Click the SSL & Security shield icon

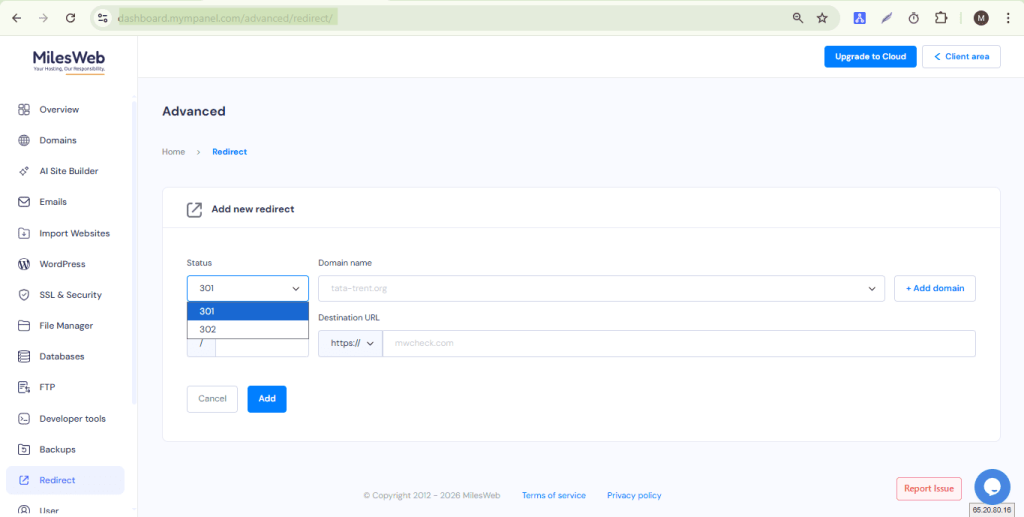24,295
